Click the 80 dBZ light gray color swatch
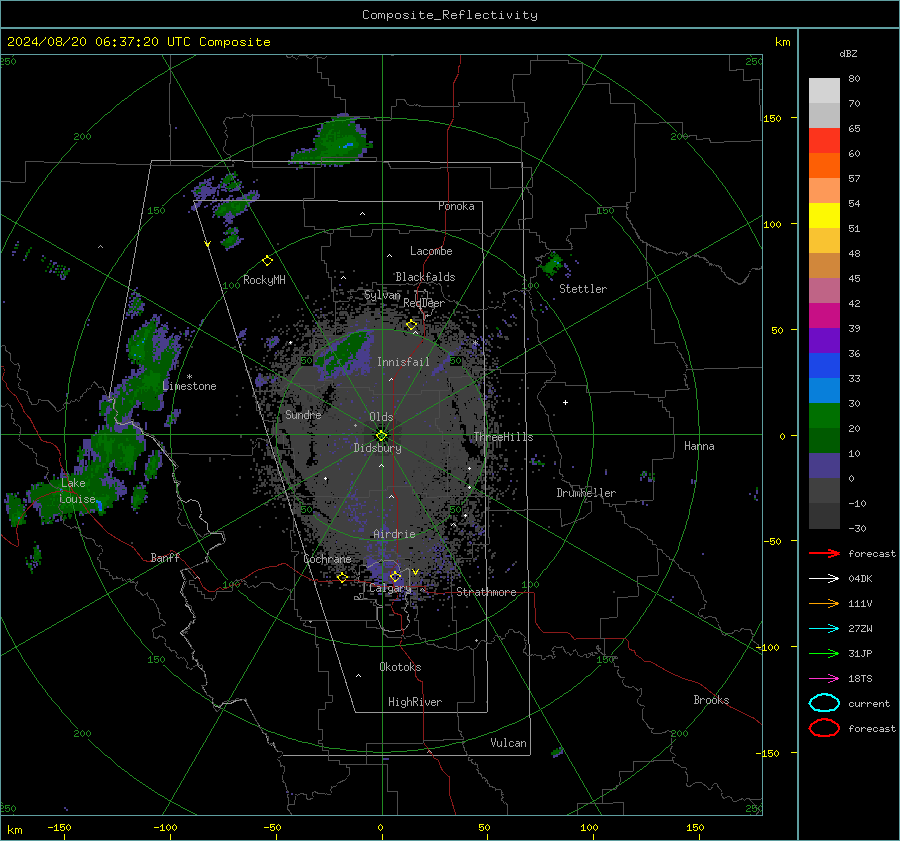The width and height of the screenshot is (900, 841). 824,91
